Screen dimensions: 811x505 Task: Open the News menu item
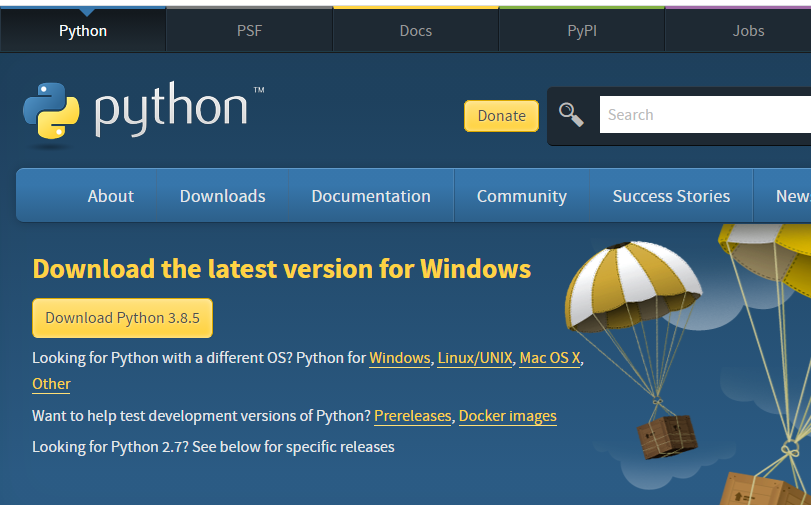click(793, 196)
